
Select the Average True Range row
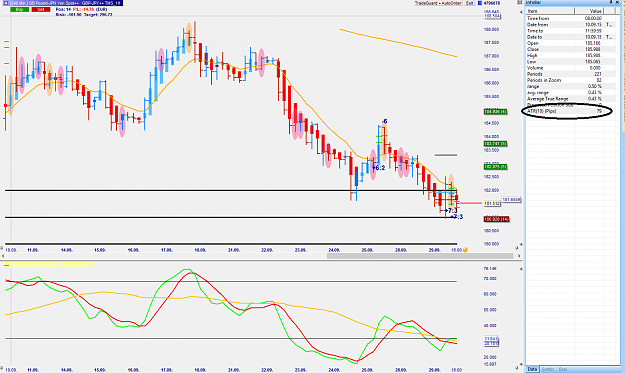click(570, 99)
